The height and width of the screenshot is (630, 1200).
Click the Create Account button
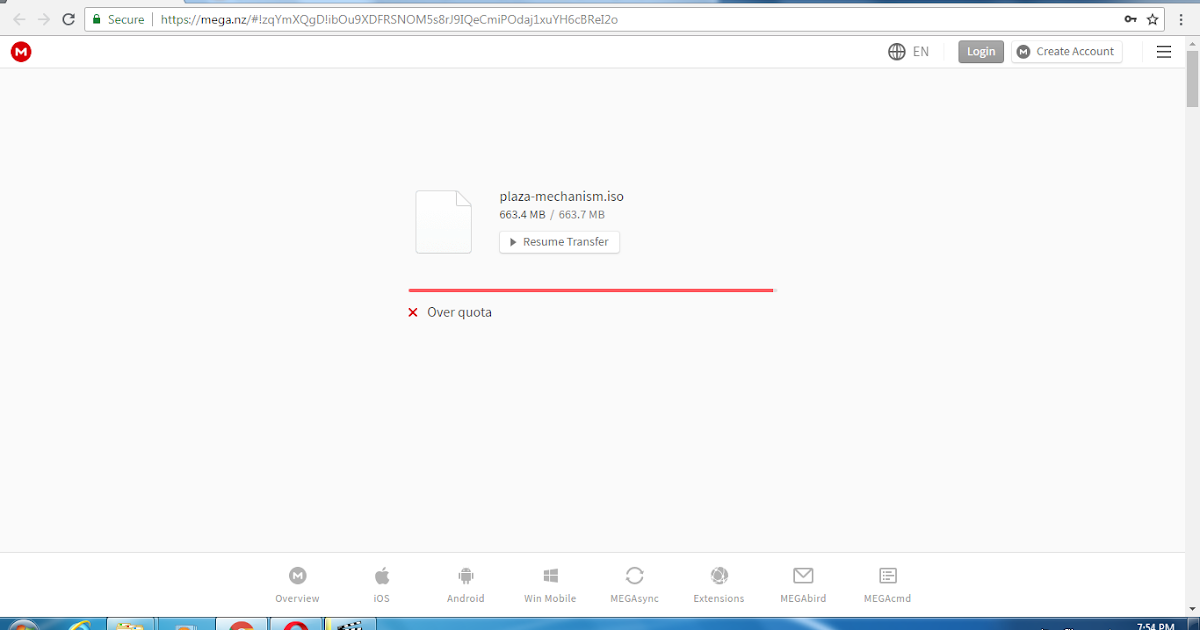click(1066, 52)
